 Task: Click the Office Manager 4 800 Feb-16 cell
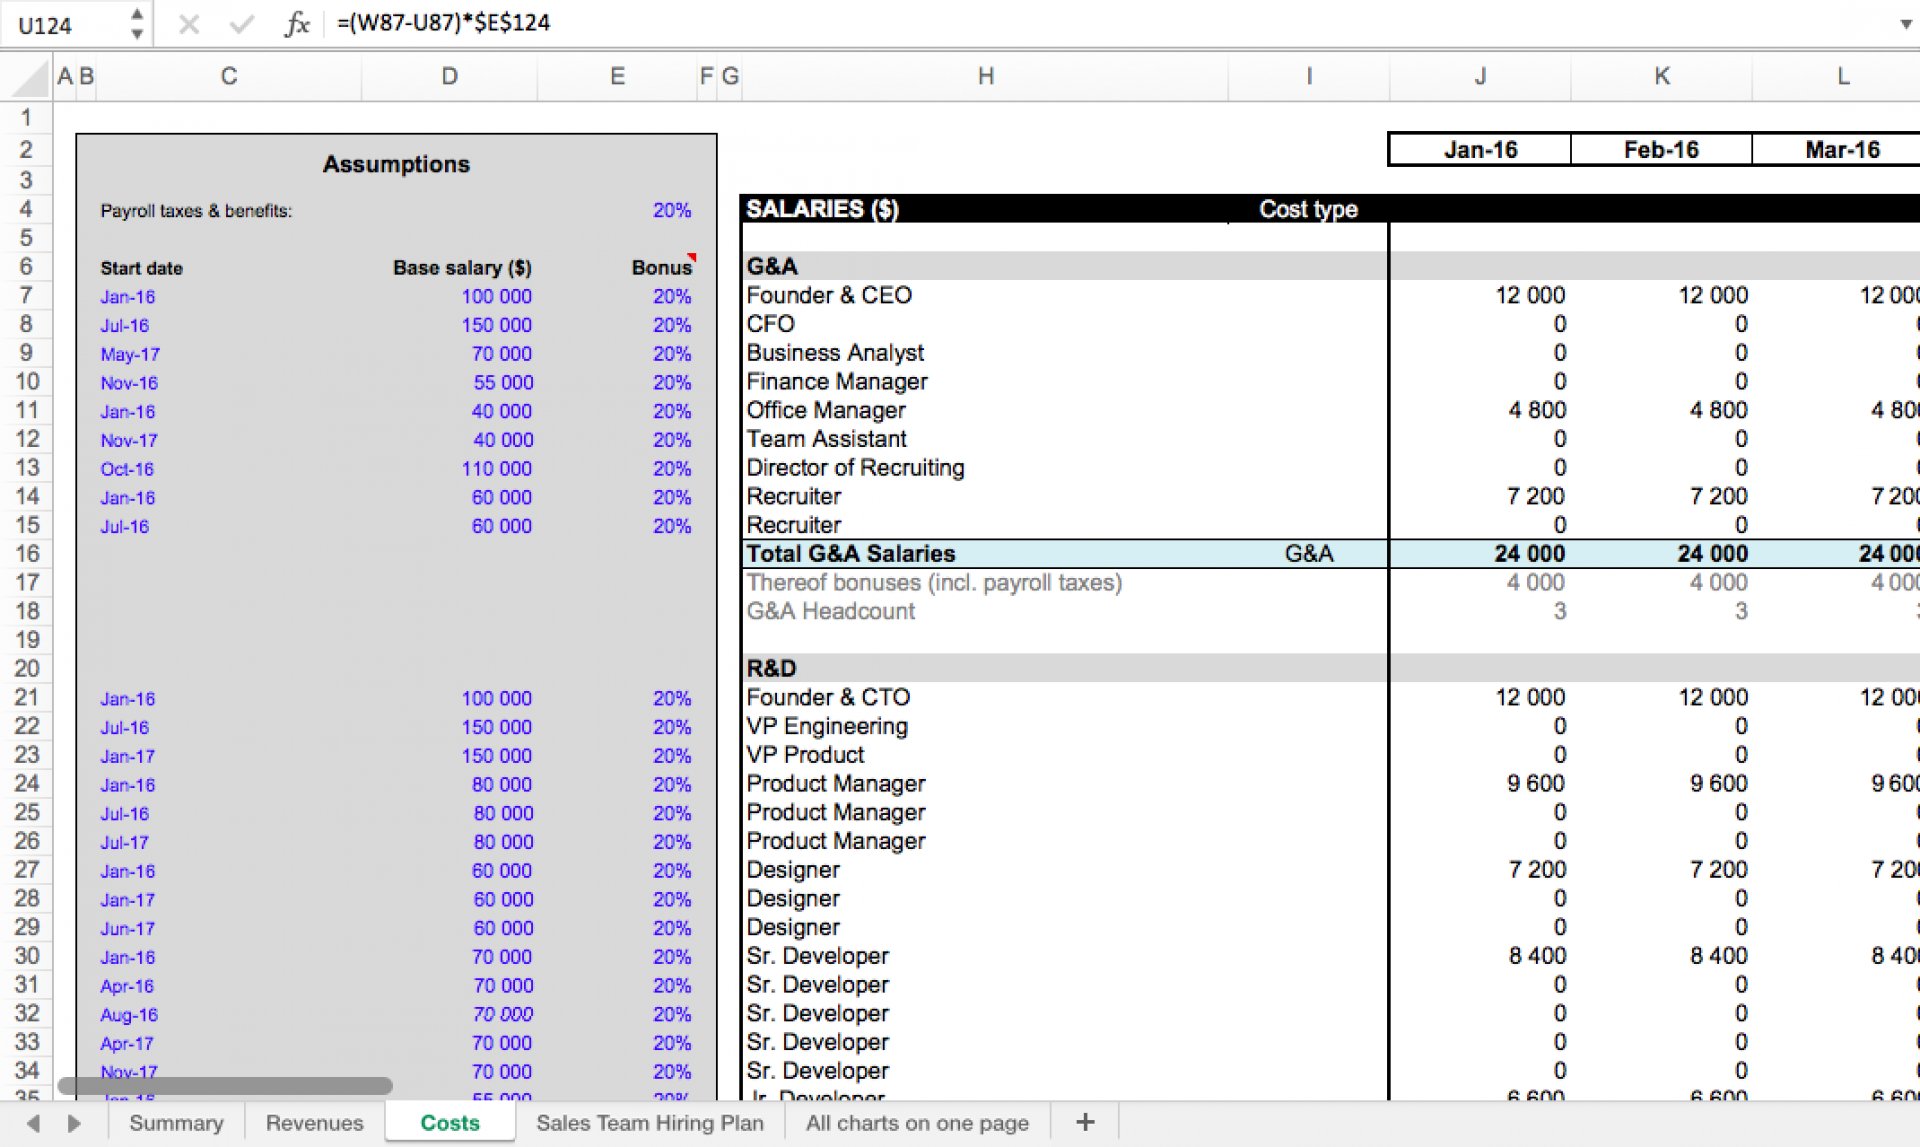click(1718, 410)
